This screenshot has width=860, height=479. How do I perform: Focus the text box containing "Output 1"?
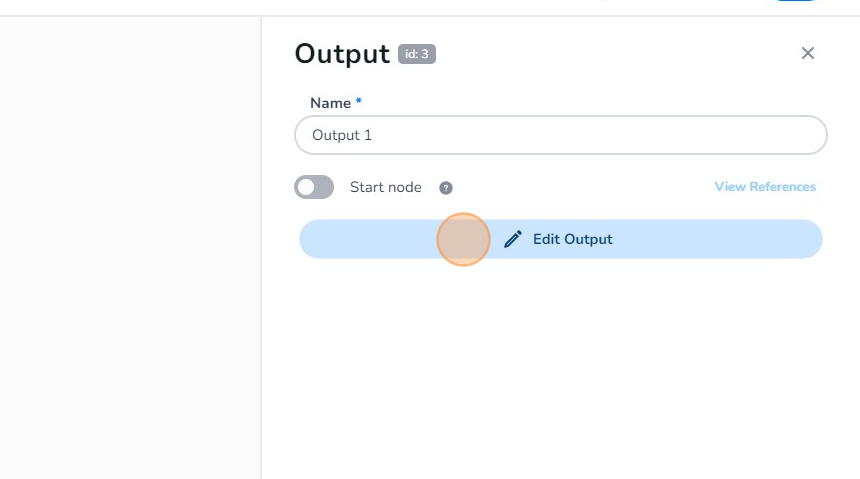pos(560,135)
